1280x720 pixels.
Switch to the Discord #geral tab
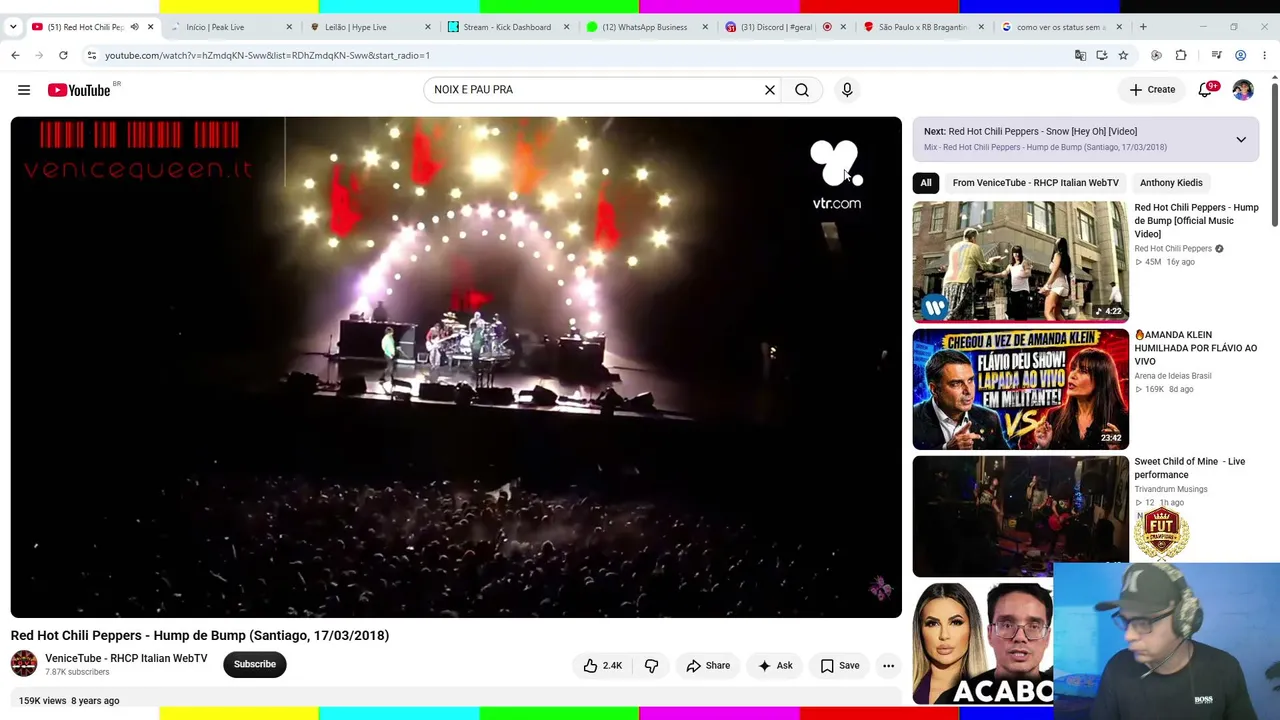coord(785,27)
